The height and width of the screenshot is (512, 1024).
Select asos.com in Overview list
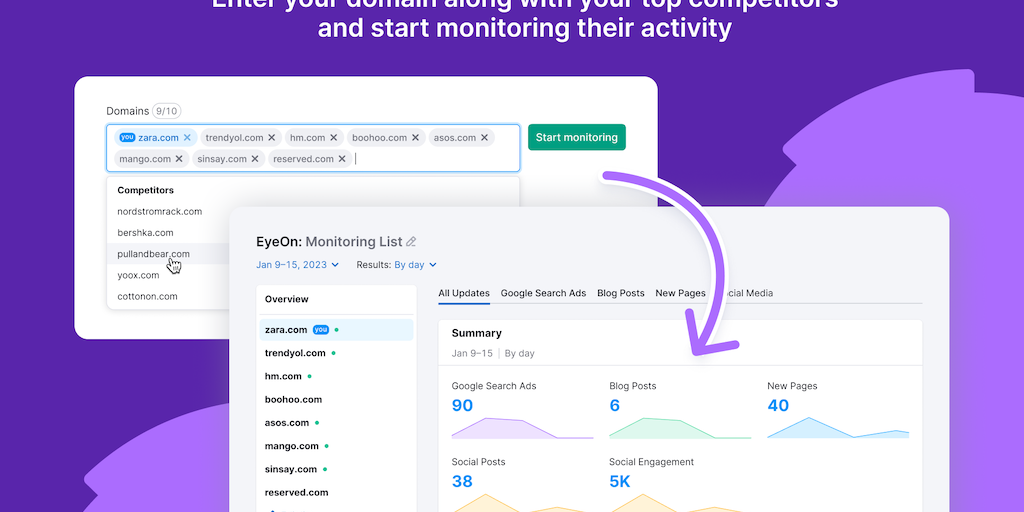[287, 423]
